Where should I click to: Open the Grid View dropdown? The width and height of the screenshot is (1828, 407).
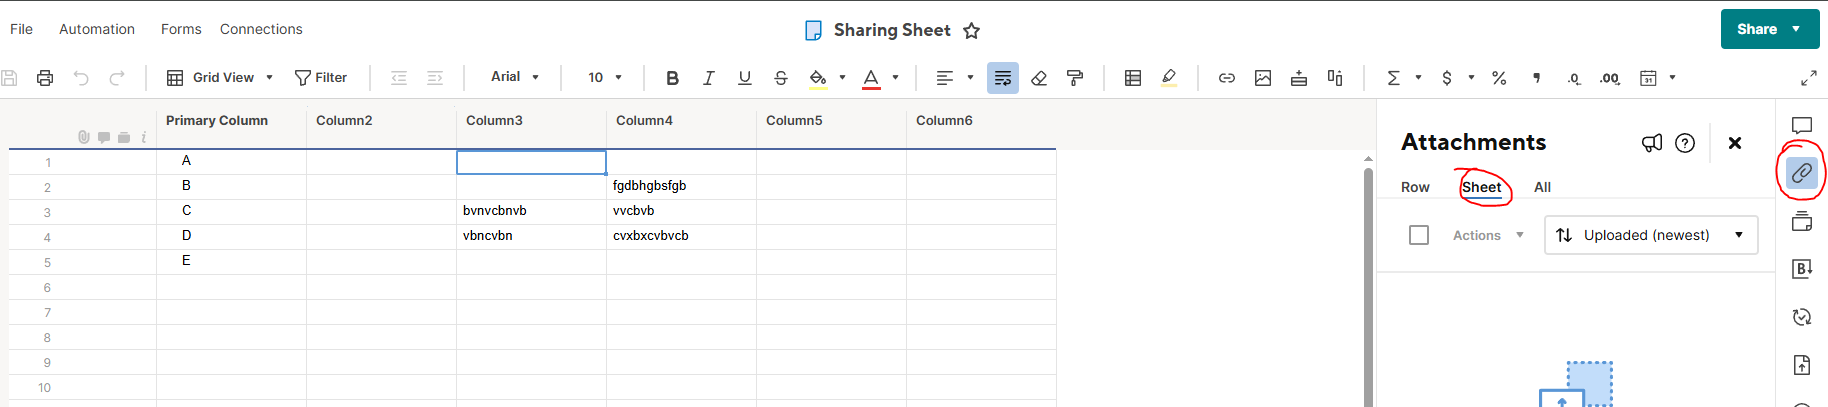coord(220,78)
